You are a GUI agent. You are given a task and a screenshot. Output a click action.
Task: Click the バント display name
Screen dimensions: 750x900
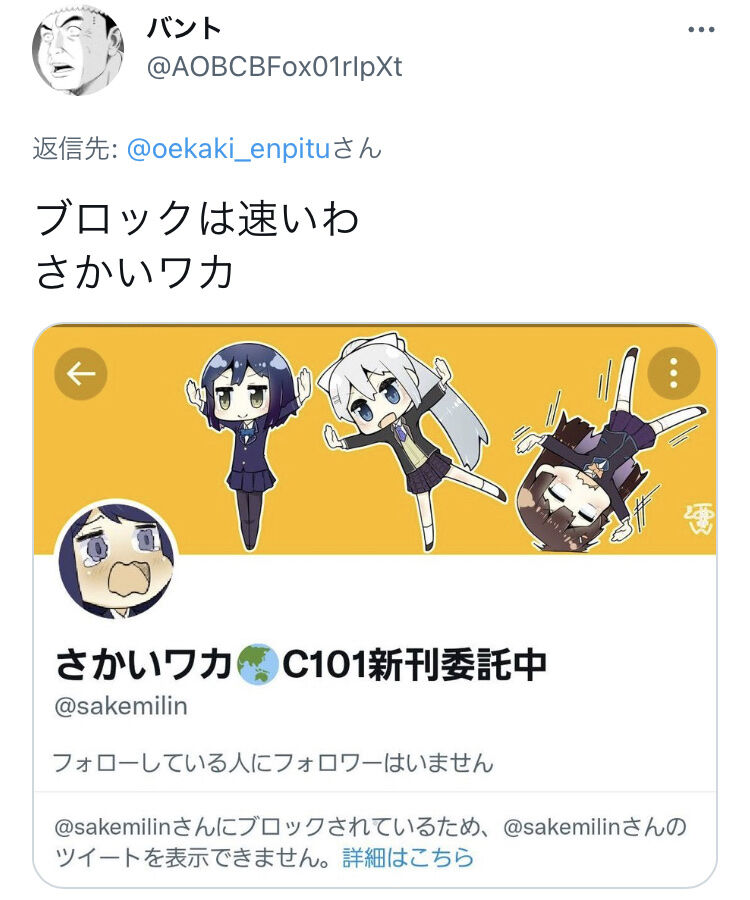(184, 28)
